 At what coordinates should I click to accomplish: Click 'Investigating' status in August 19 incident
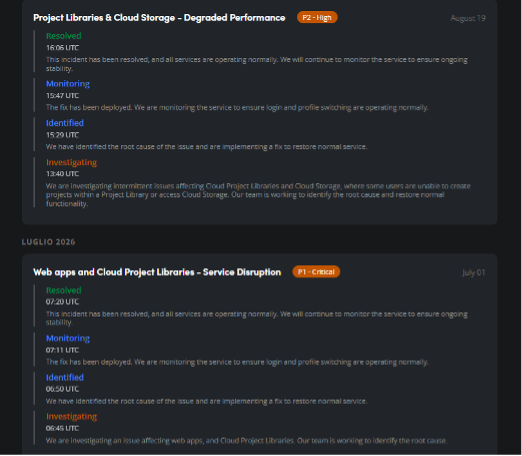(71, 162)
